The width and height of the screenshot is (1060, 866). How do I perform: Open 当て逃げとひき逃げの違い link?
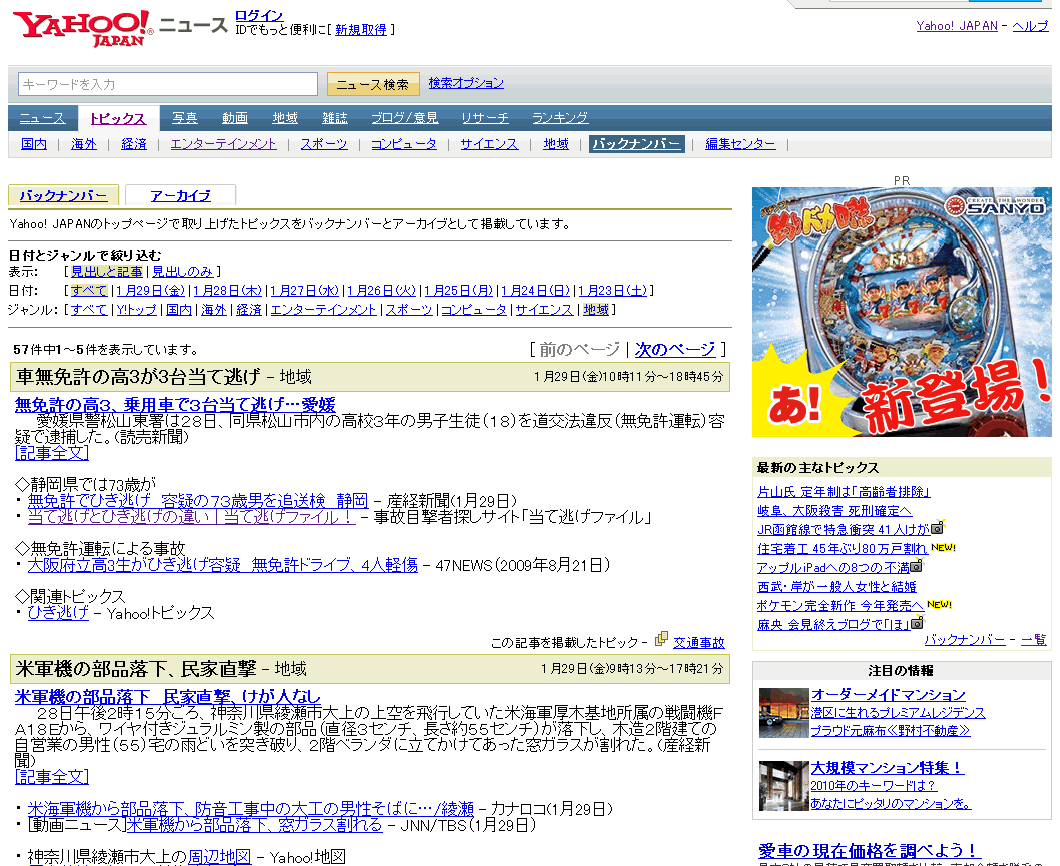coord(191,517)
